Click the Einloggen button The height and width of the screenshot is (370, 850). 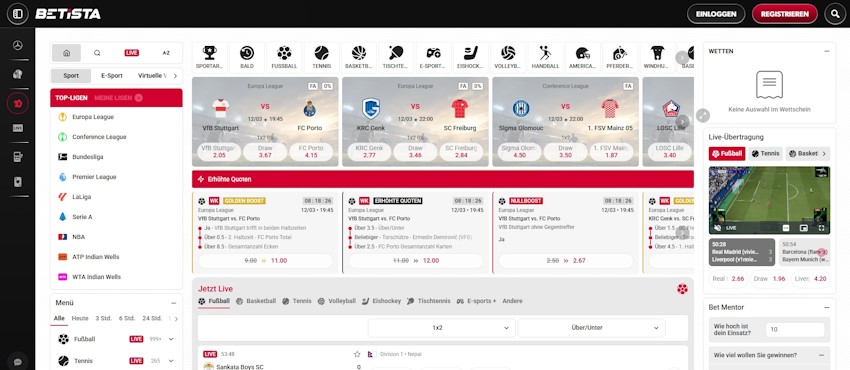(x=716, y=14)
